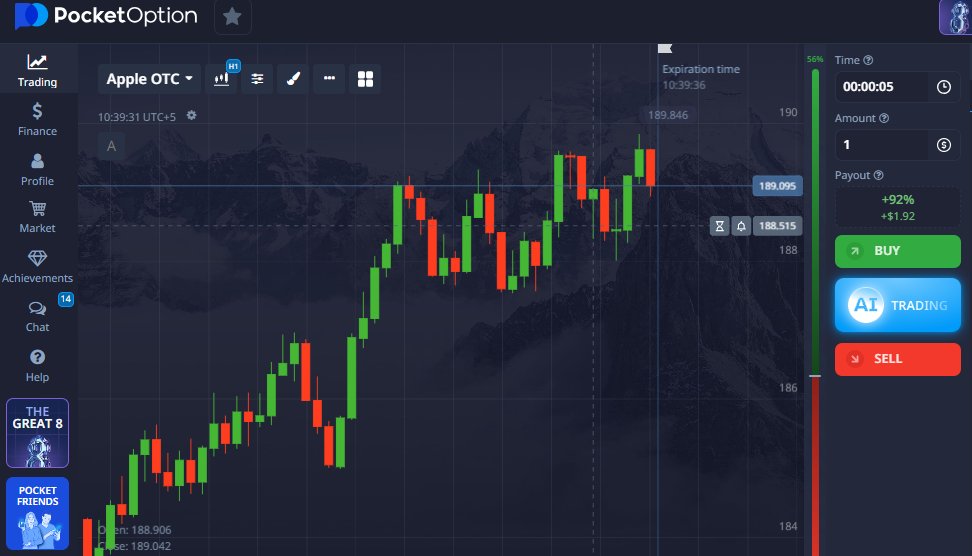Open the Time help question mark
Screen dimensions: 972x556
(868, 60)
